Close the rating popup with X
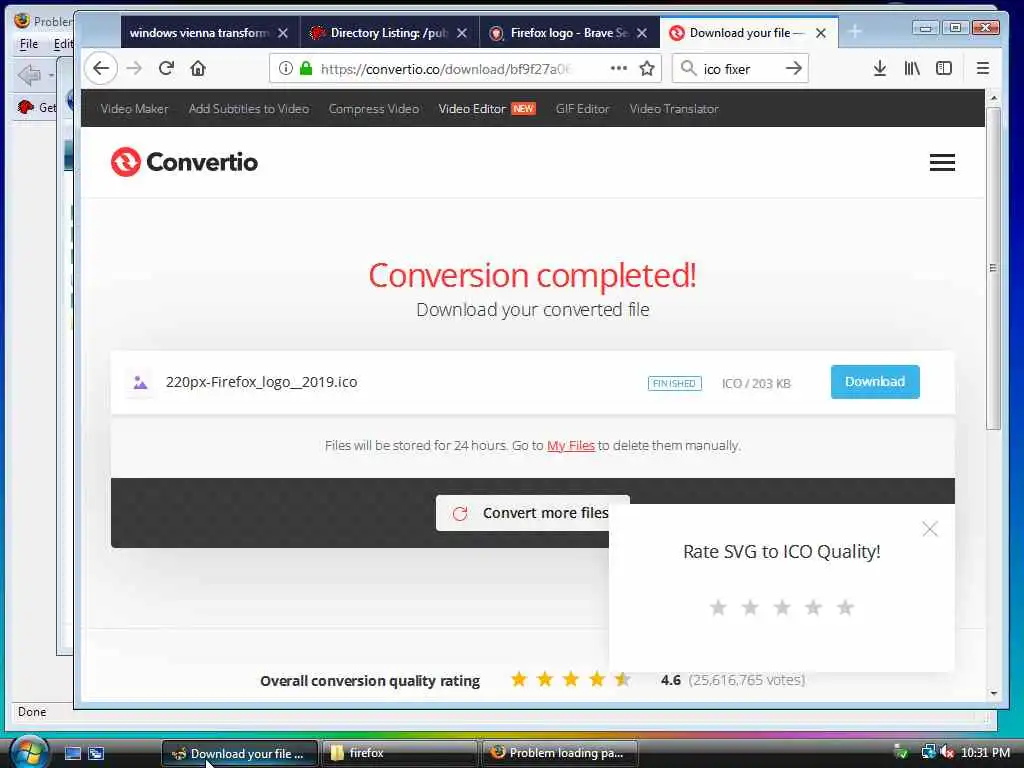The height and width of the screenshot is (768, 1024). click(x=930, y=528)
